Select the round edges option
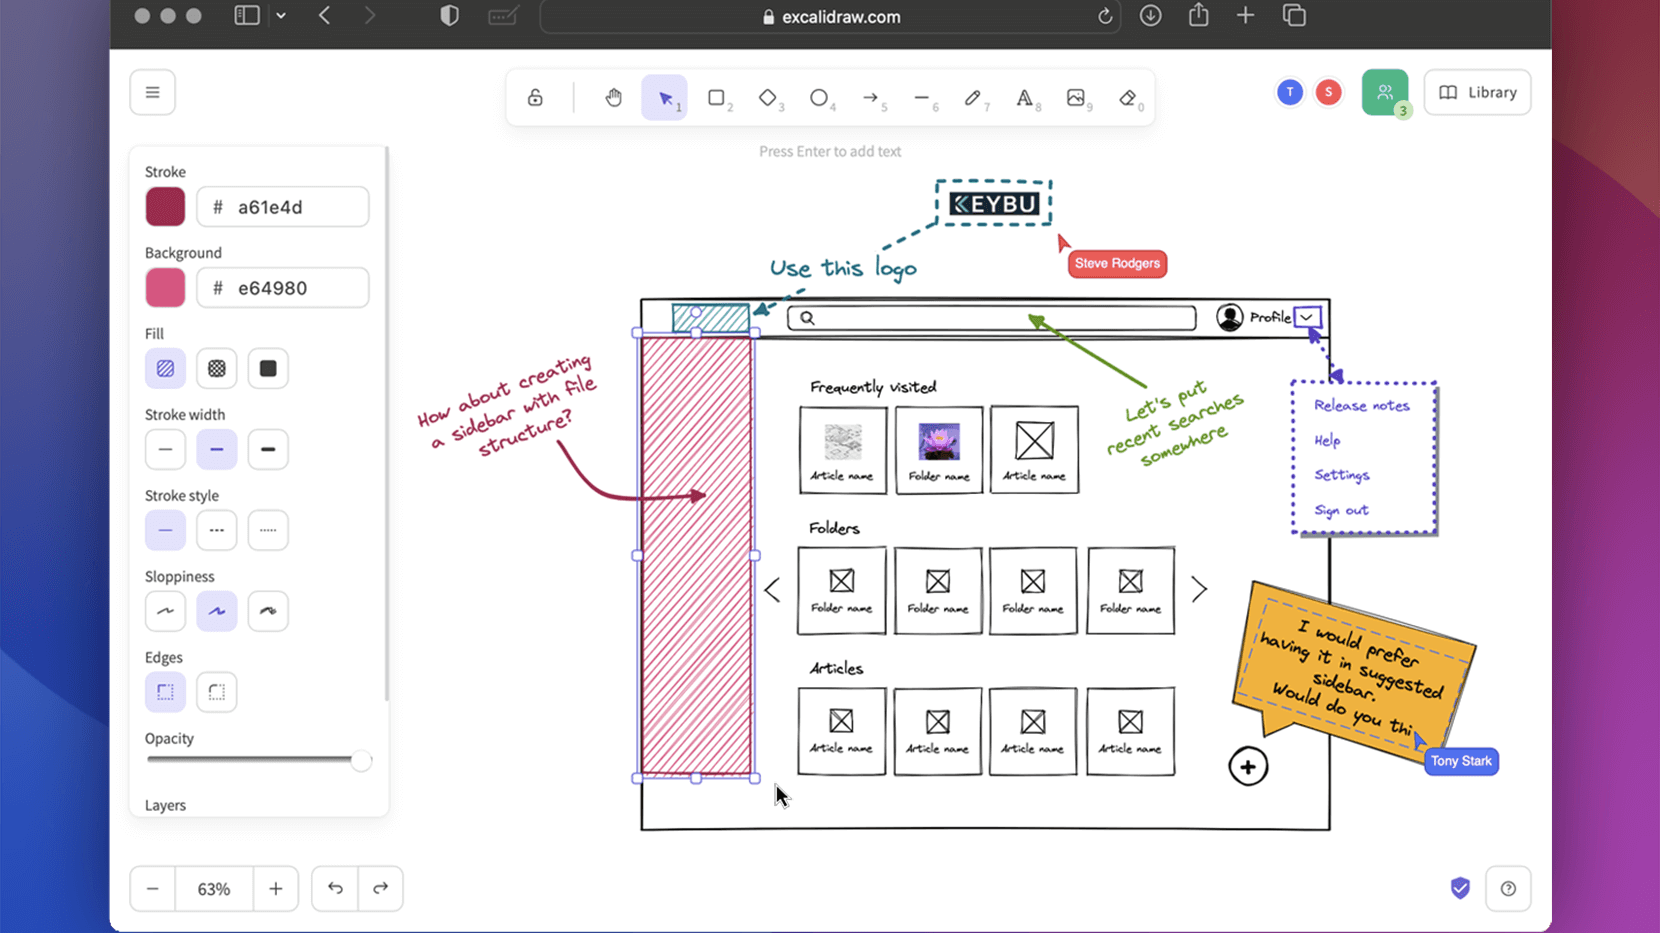Image resolution: width=1660 pixels, height=933 pixels. [216, 692]
